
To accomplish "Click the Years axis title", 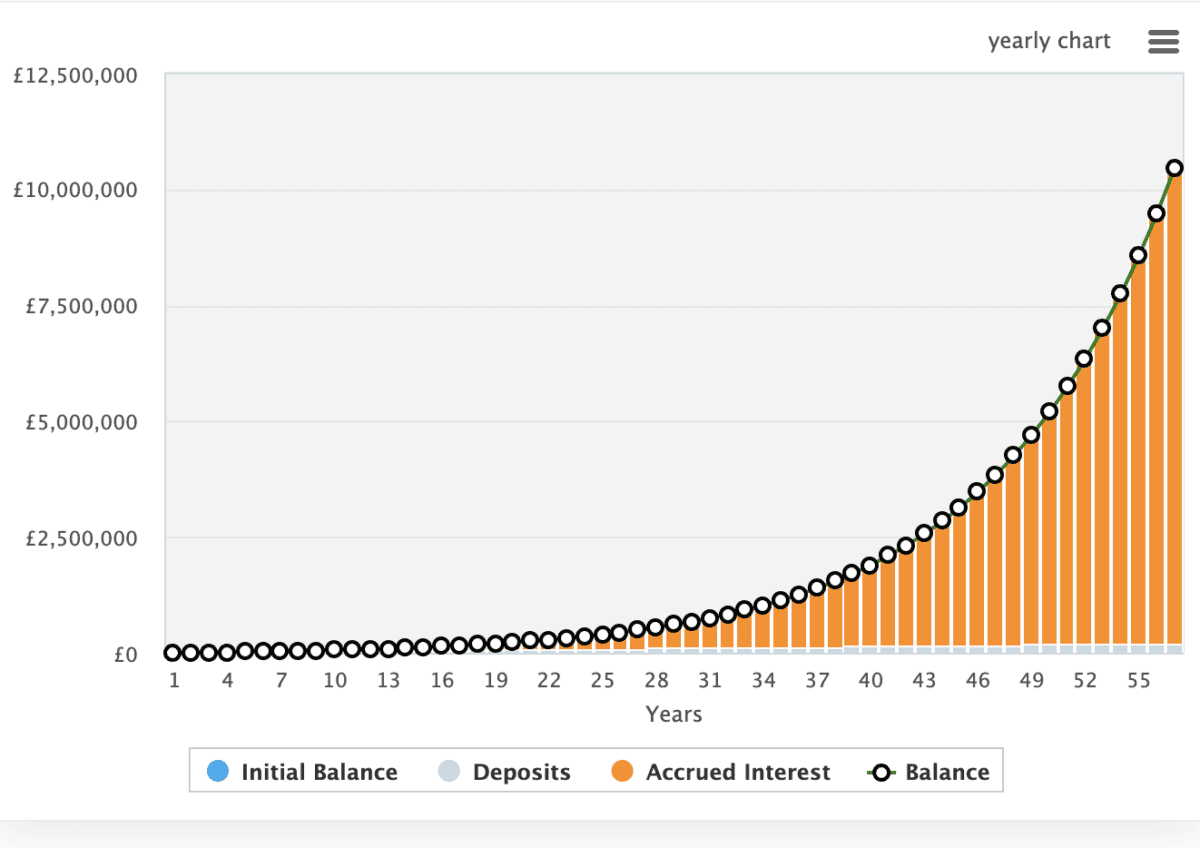I will point(674,714).
